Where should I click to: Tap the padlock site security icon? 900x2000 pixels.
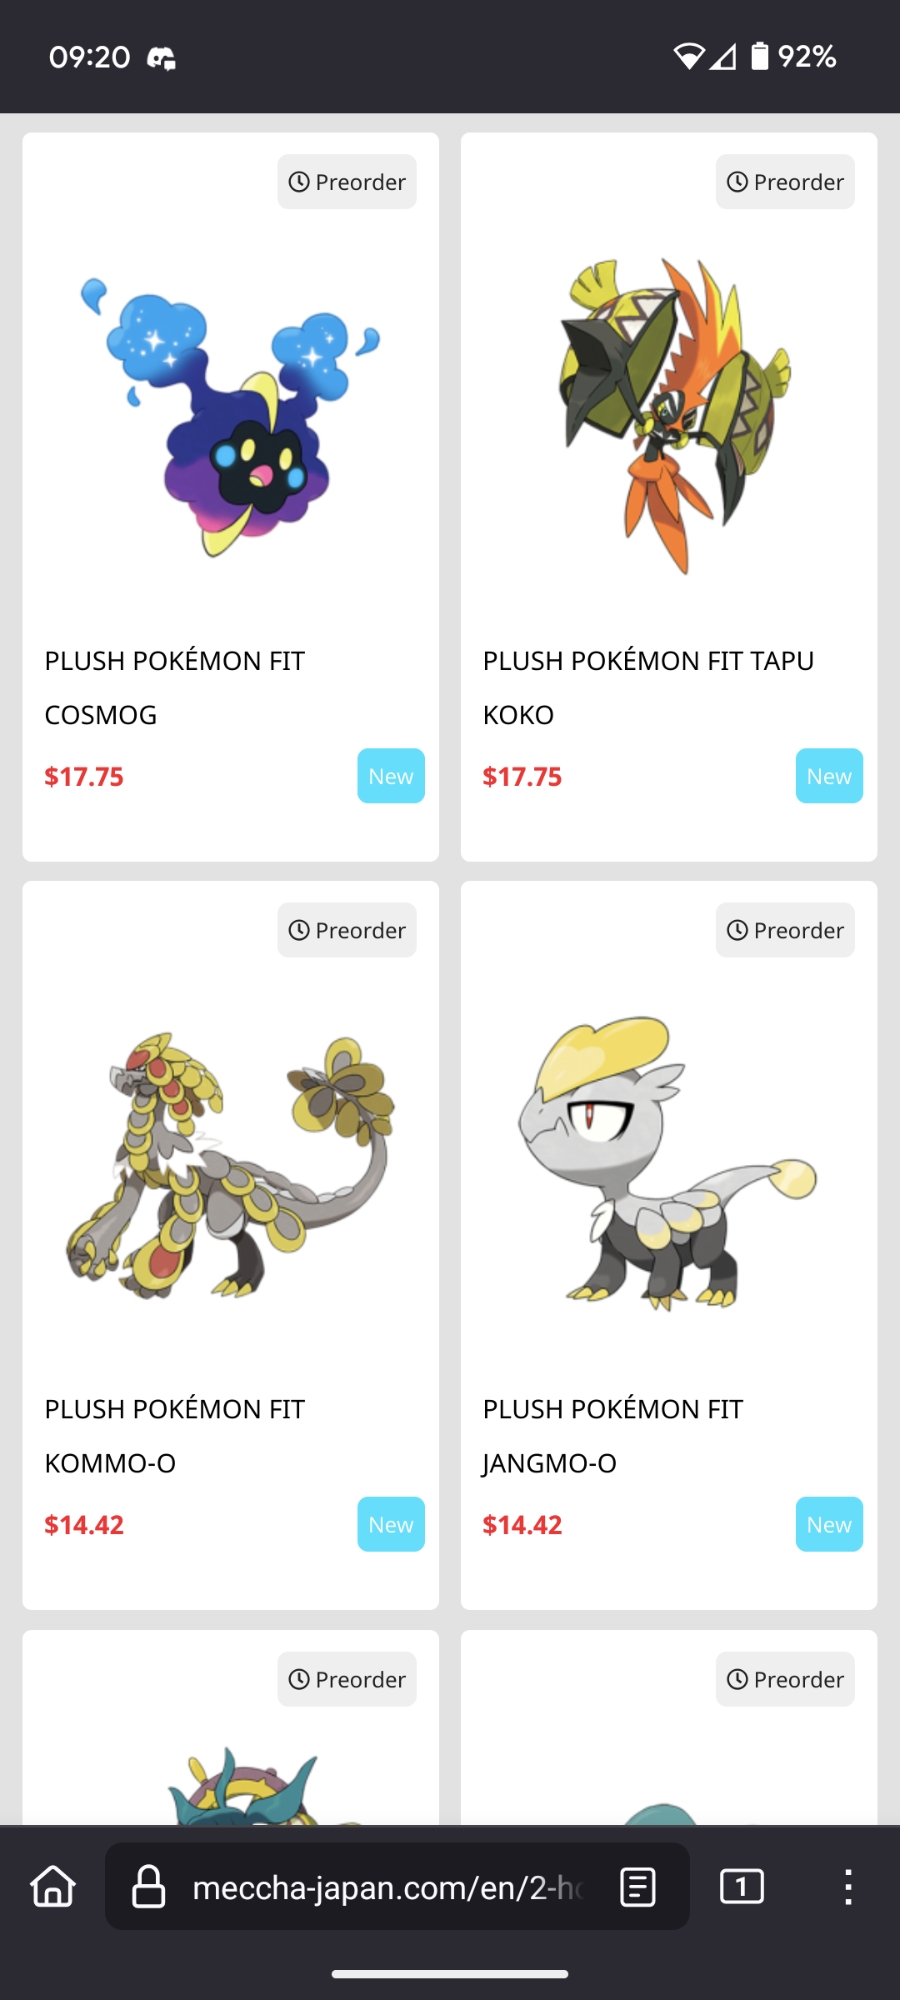point(149,1887)
